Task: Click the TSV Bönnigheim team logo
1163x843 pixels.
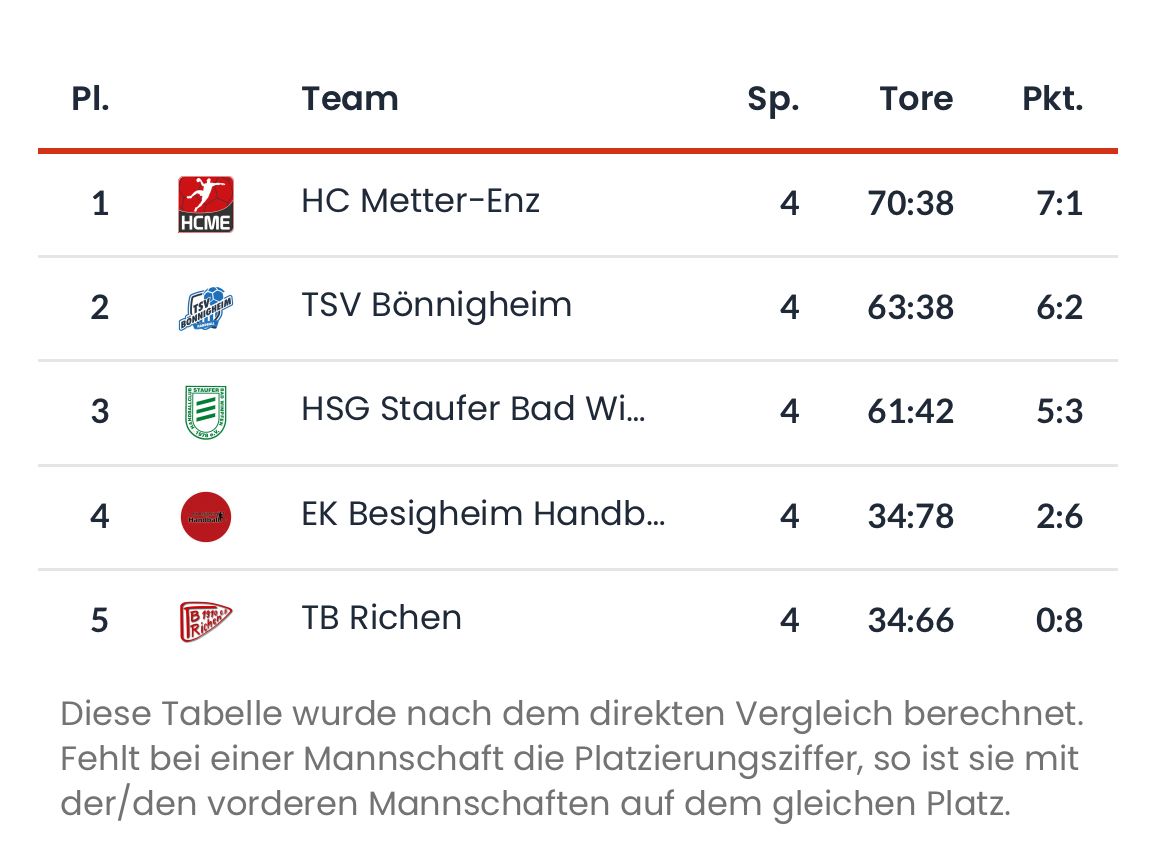Action: point(206,309)
